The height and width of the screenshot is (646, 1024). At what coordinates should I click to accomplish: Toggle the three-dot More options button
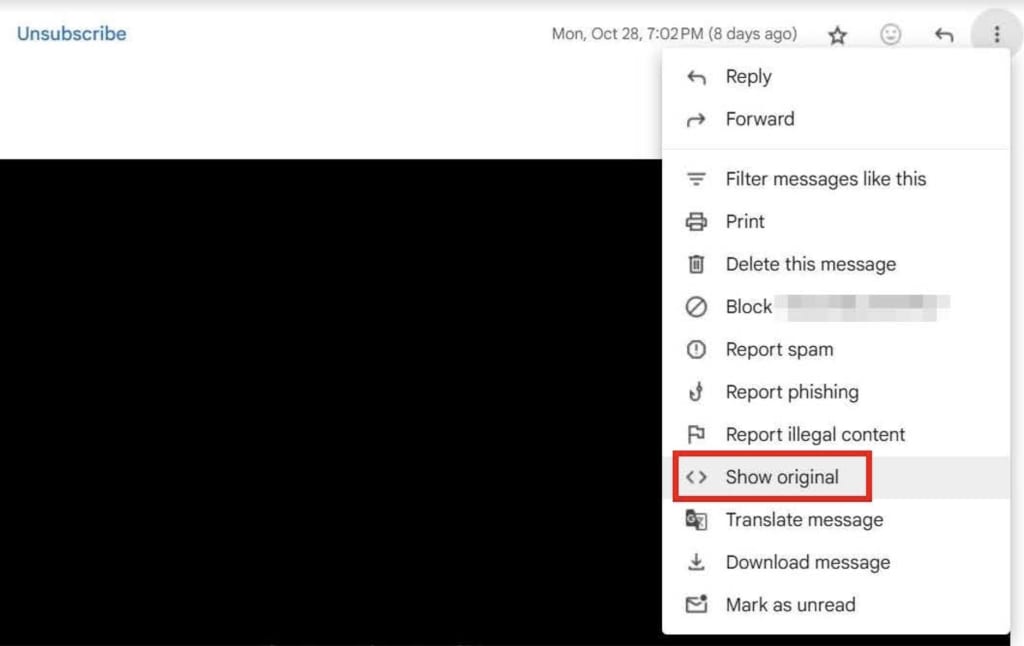[997, 34]
